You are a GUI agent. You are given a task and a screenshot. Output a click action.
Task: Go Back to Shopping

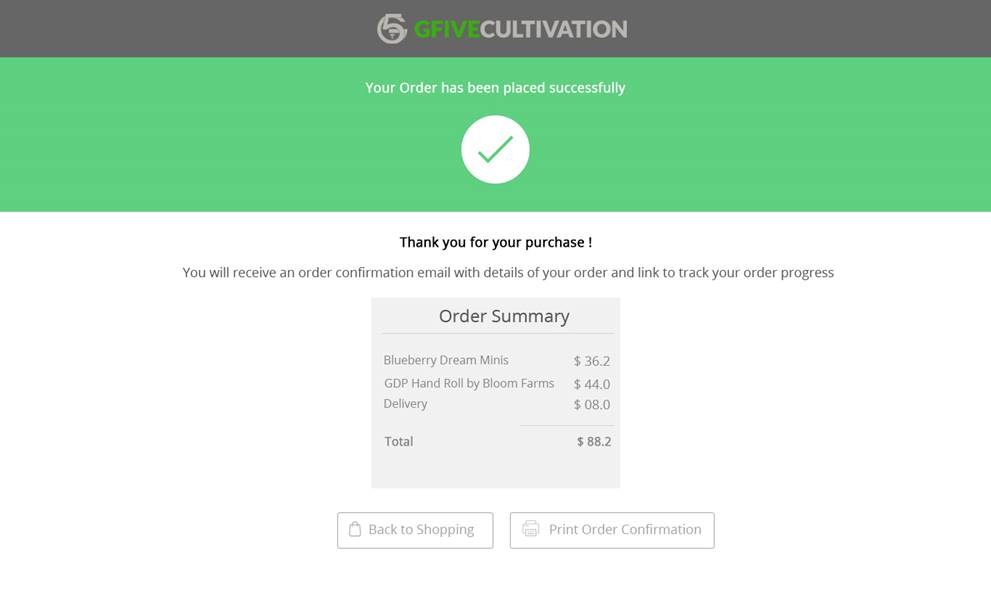click(x=415, y=530)
